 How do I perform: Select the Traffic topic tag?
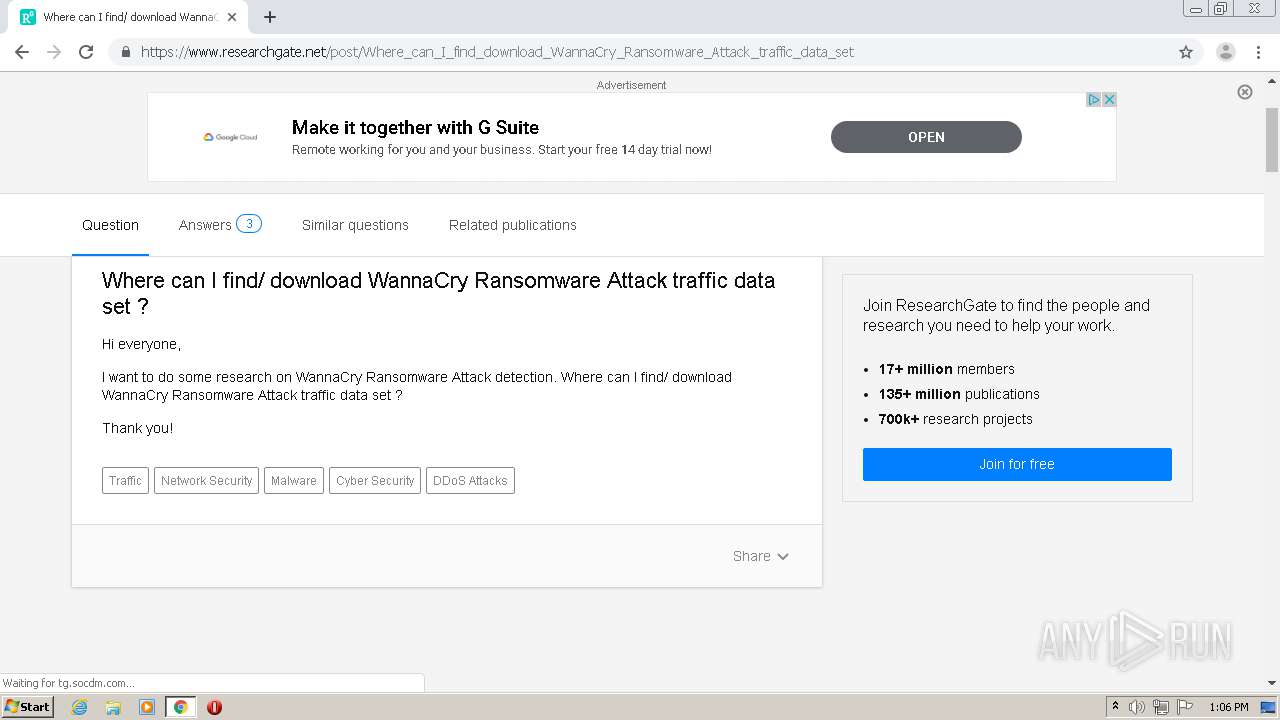coord(125,481)
